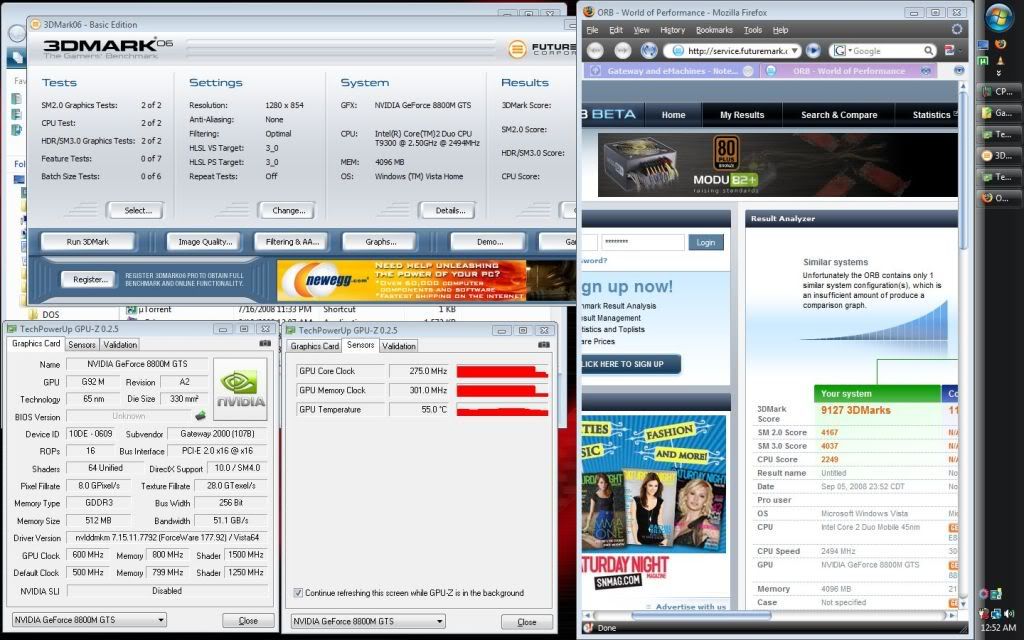Click Firefox's Back navigation button

click(x=594, y=50)
